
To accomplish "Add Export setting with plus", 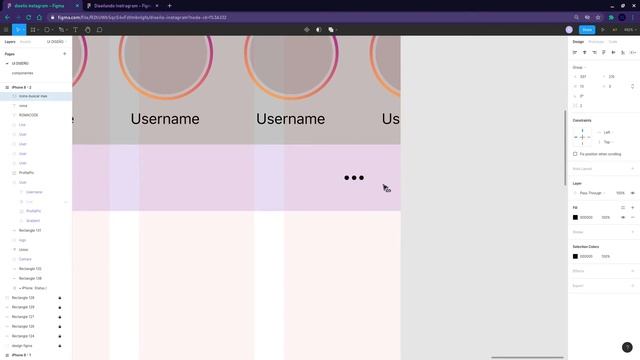I will point(633,286).
